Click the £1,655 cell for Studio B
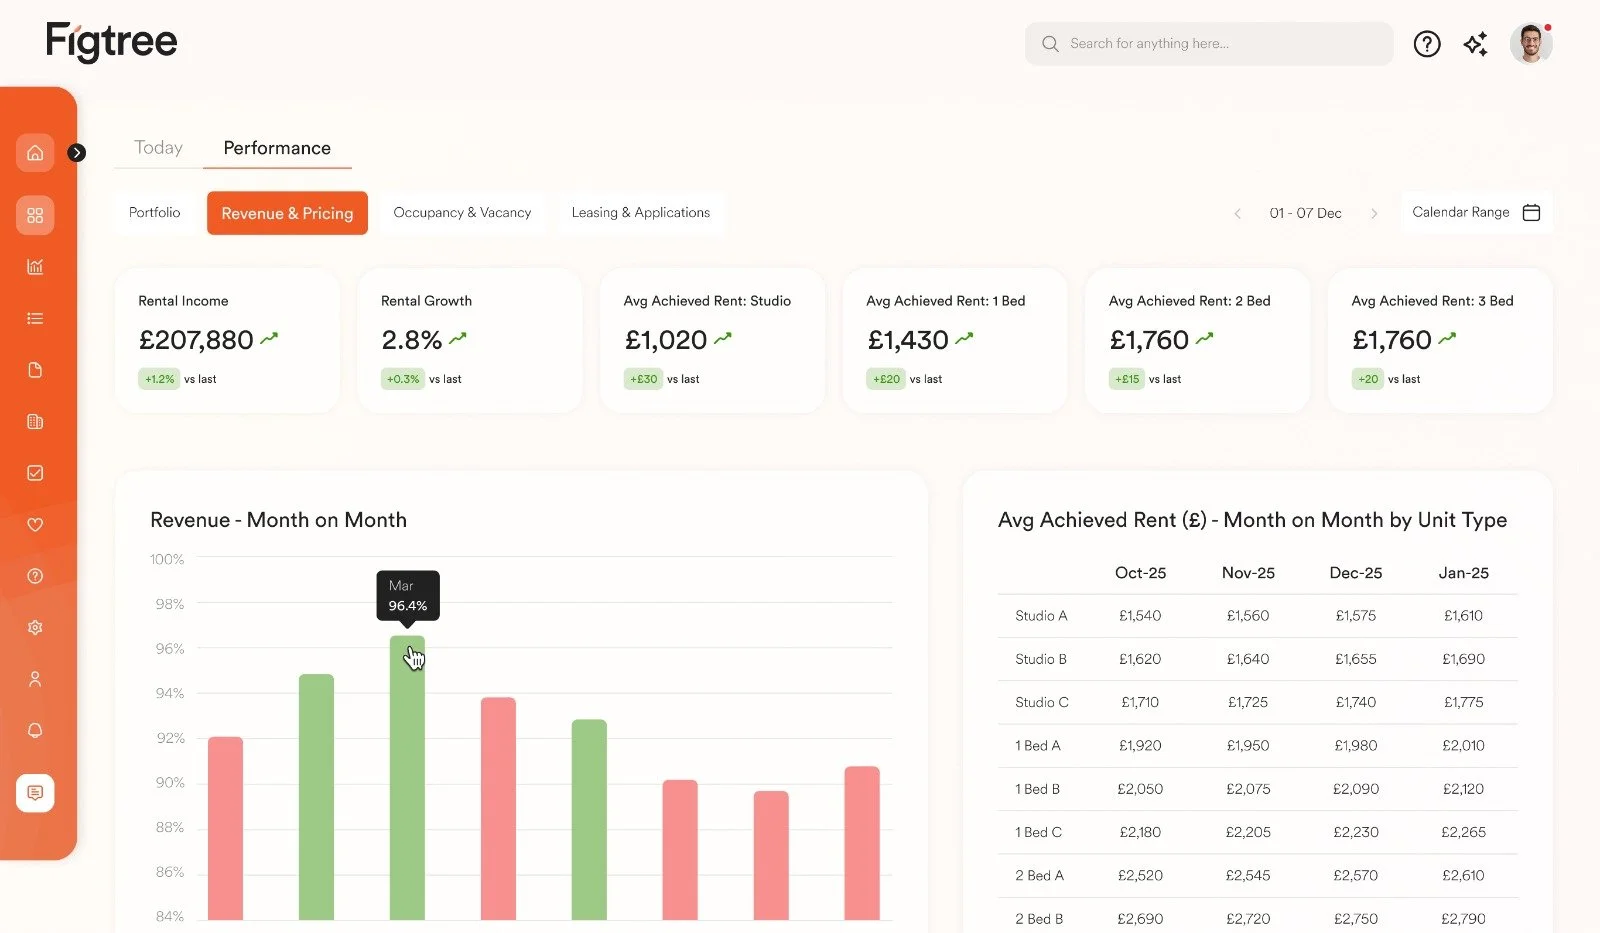 coord(1356,659)
